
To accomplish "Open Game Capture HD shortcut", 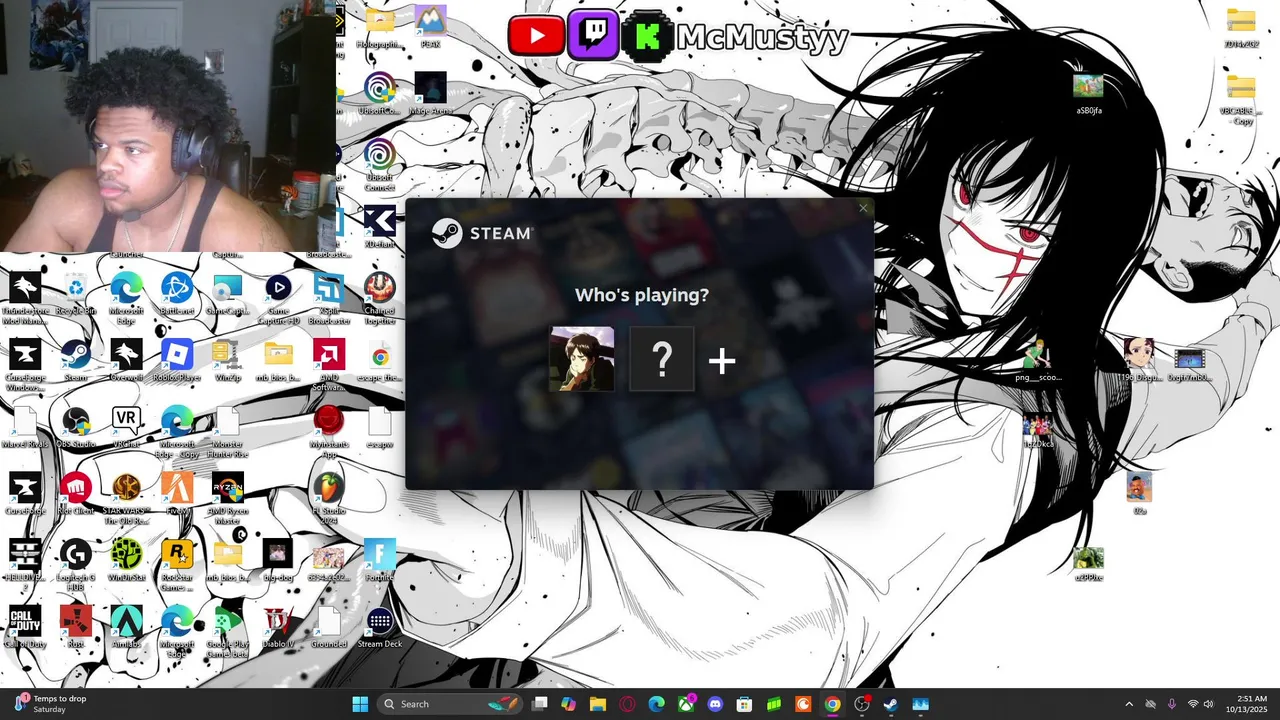I will point(278,298).
